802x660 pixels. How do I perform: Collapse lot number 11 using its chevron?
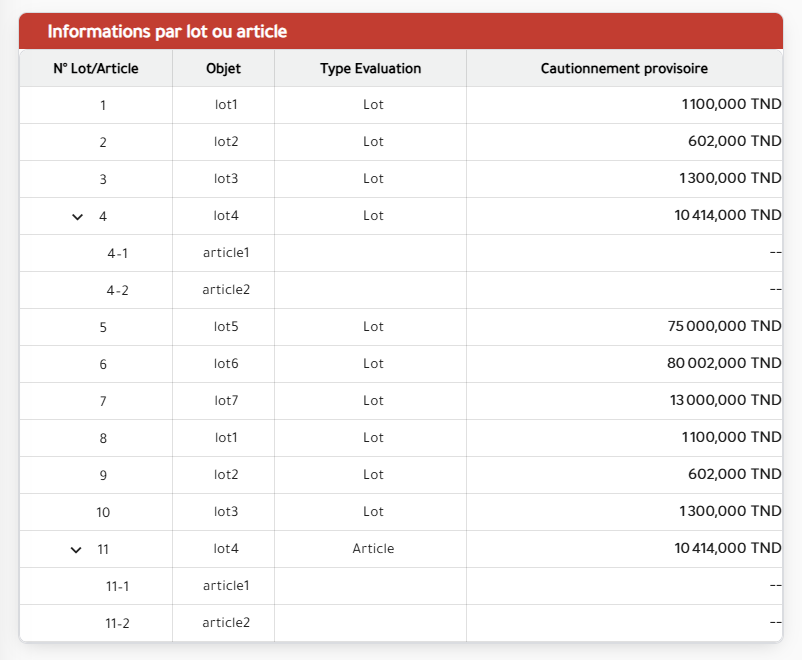(76, 549)
